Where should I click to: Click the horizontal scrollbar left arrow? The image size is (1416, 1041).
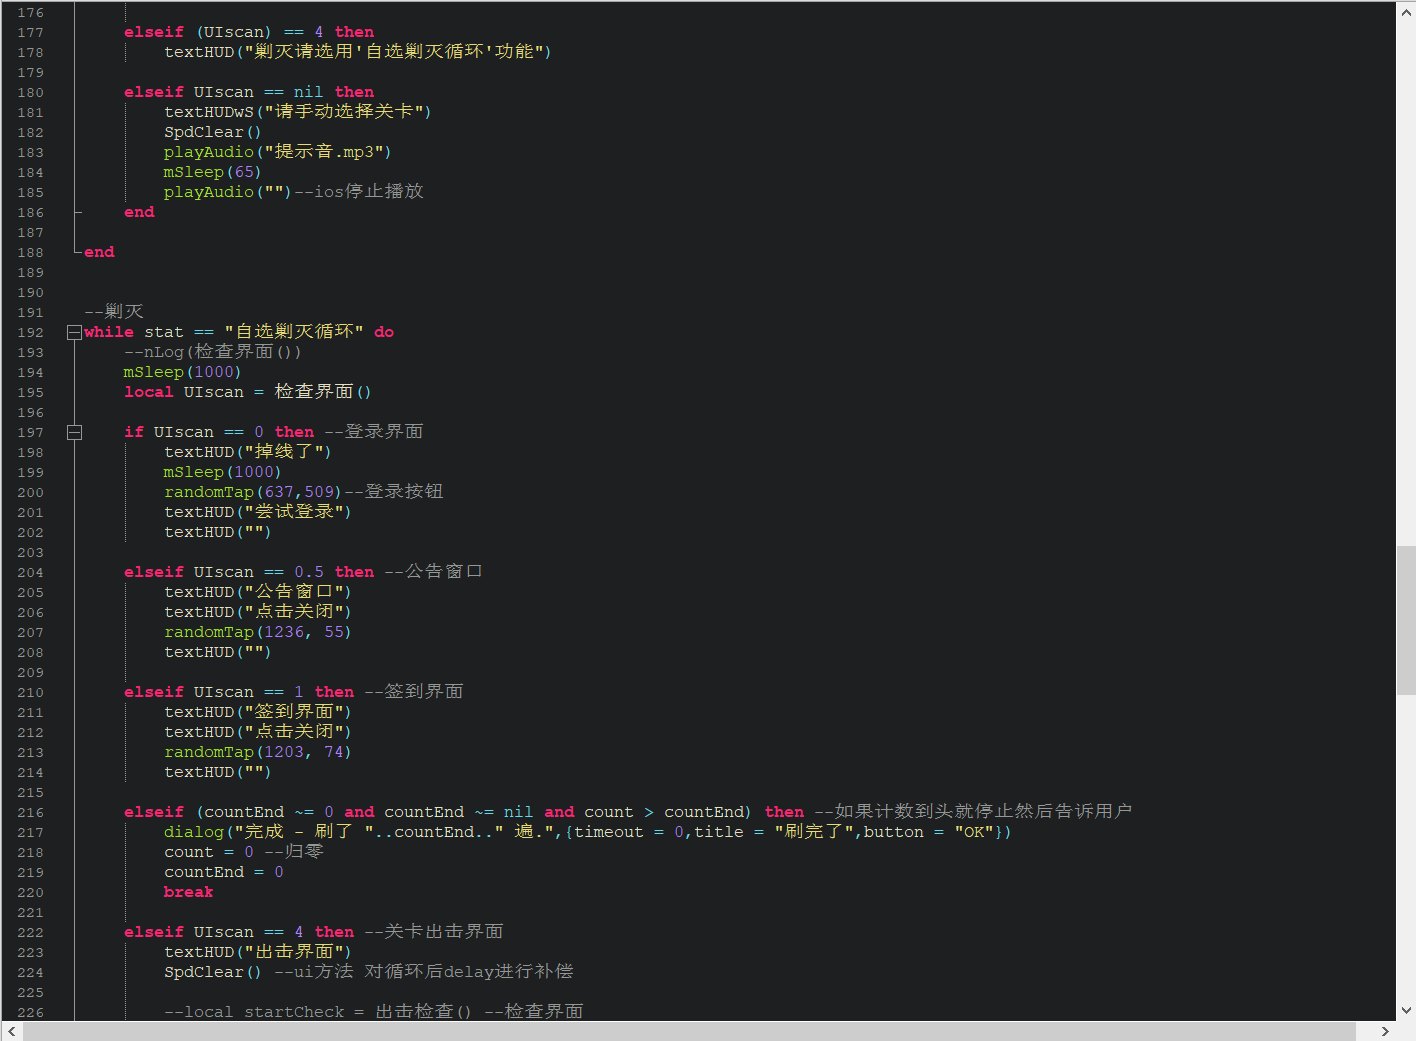click(12, 1031)
